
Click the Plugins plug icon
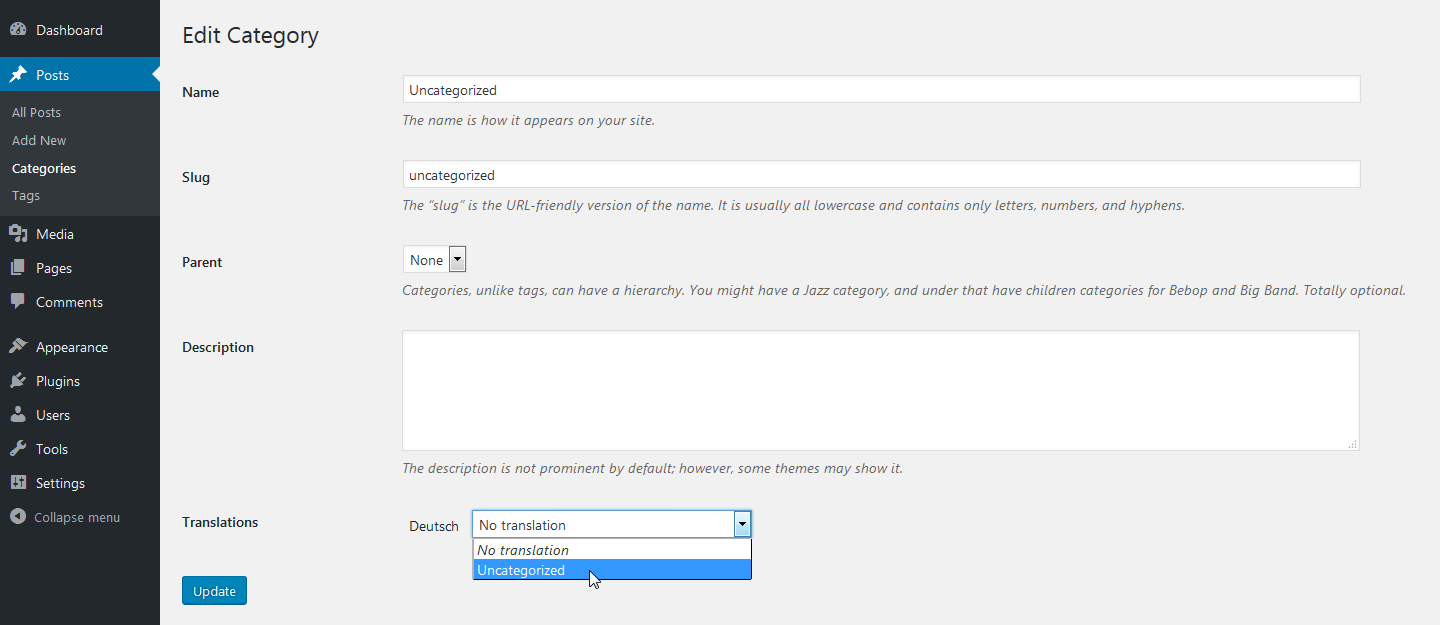pyautogui.click(x=18, y=381)
